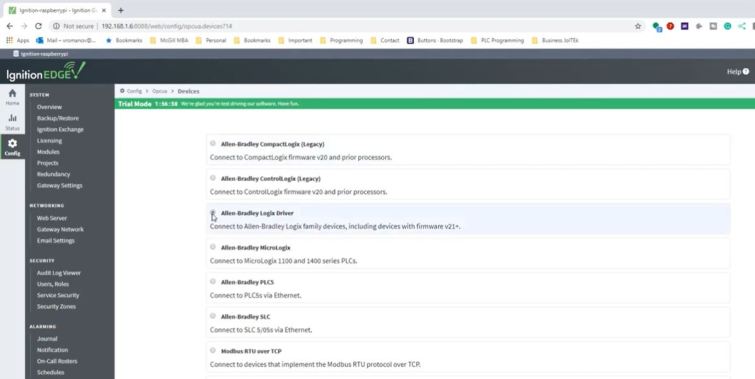
Task: Select Allen-Bradley Logix Driver radio button
Action: pyautogui.click(x=213, y=212)
